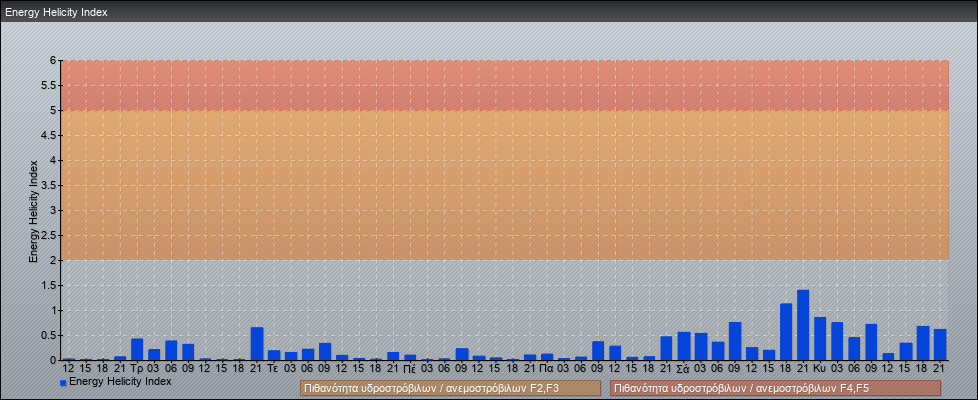The width and height of the screenshot is (978, 400).
Task: Click the Energy Helicity Index legend text
Action: point(120,381)
